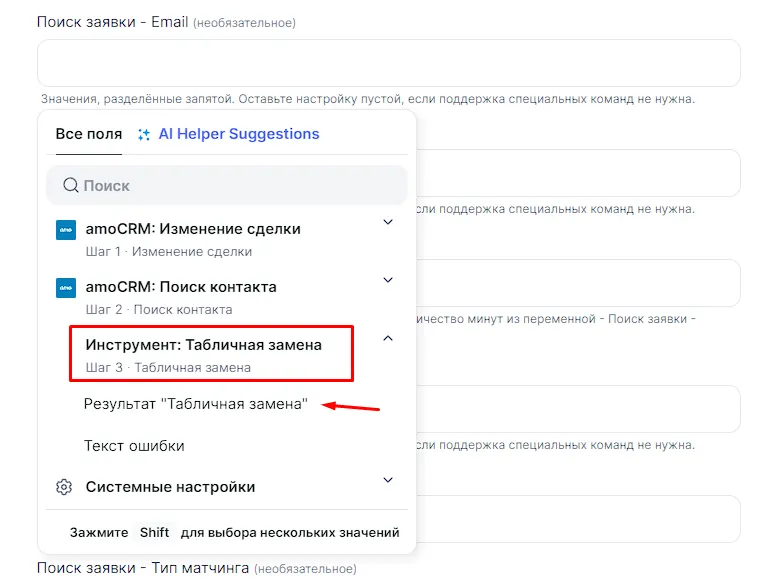
Task: Click amoCRM: Поиск контакта title
Action: [x=181, y=287]
